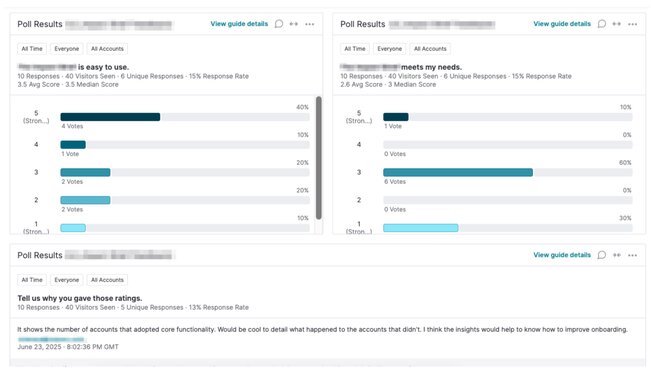This screenshot has height=372, width=651.
Task: Open comments on easy to use poll
Action: [x=279, y=24]
